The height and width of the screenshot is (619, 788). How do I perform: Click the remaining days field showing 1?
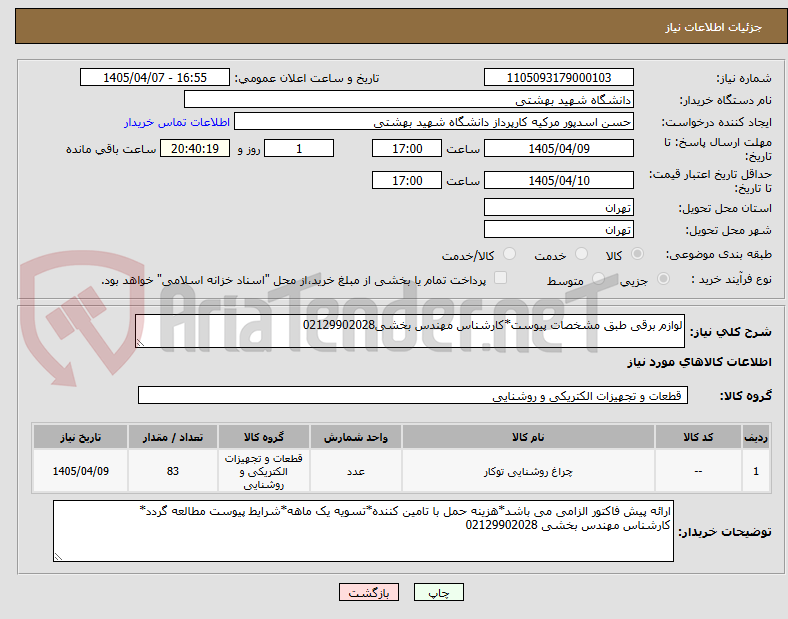pos(299,148)
